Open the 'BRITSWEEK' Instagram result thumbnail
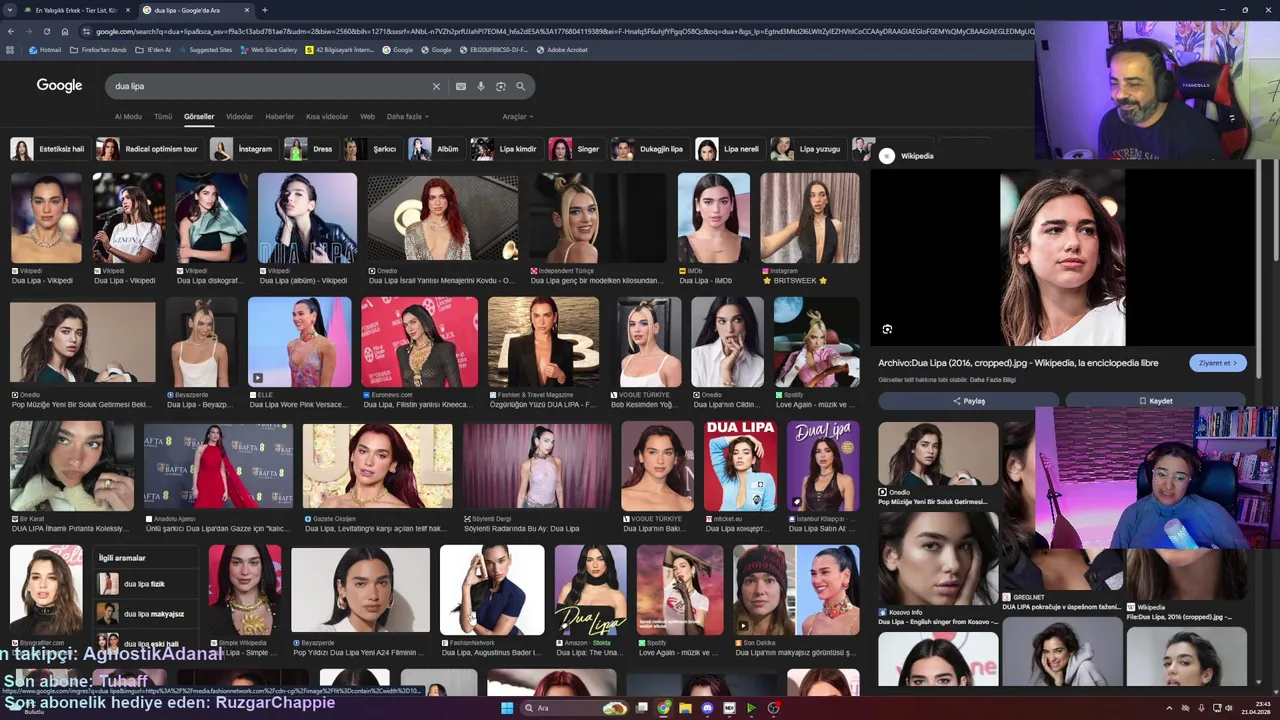Viewport: 1280px width, 720px height. click(809, 218)
